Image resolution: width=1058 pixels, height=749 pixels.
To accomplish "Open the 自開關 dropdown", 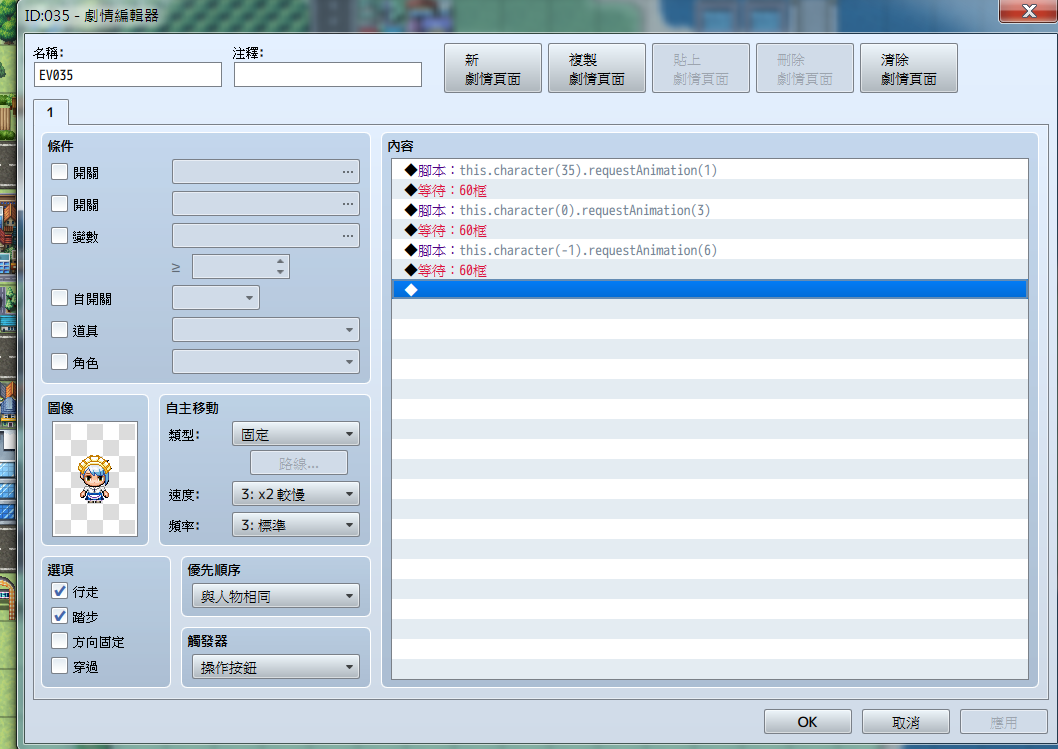I will 216,298.
